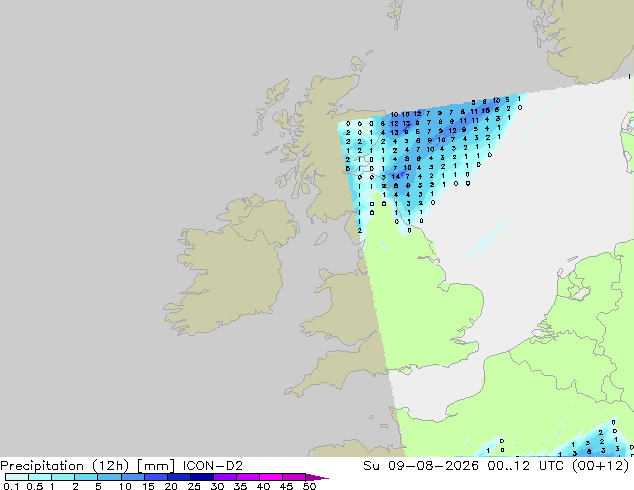
Task: Click the "2" legend scale label
Action: [75, 486]
